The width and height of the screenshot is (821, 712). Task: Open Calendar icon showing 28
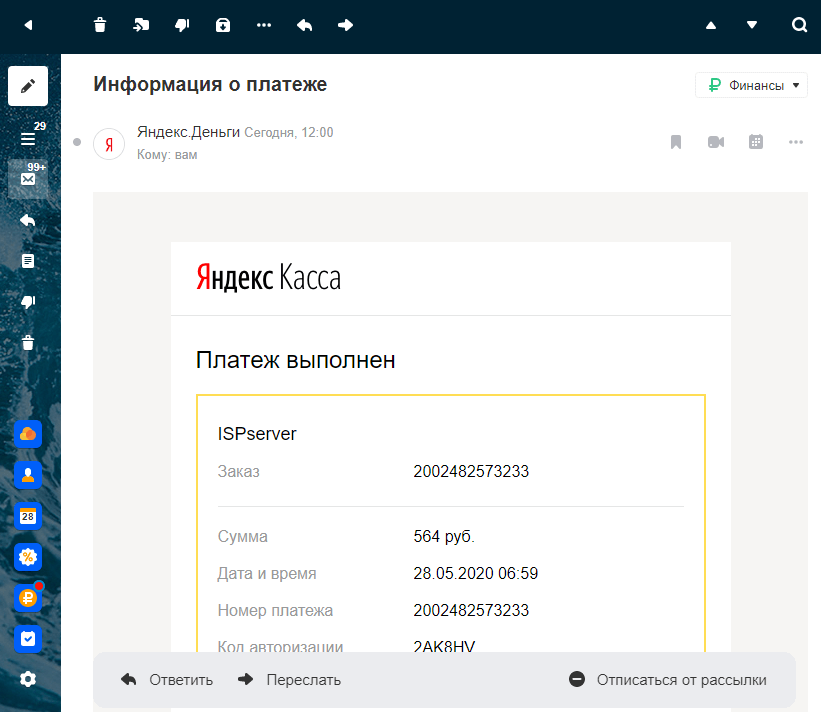click(x=28, y=516)
